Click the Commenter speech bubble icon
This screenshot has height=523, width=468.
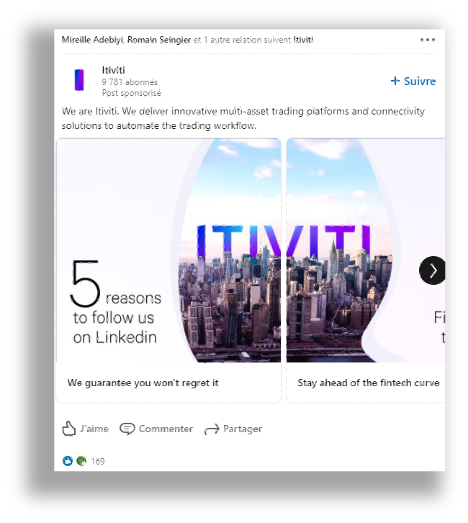tap(127, 429)
